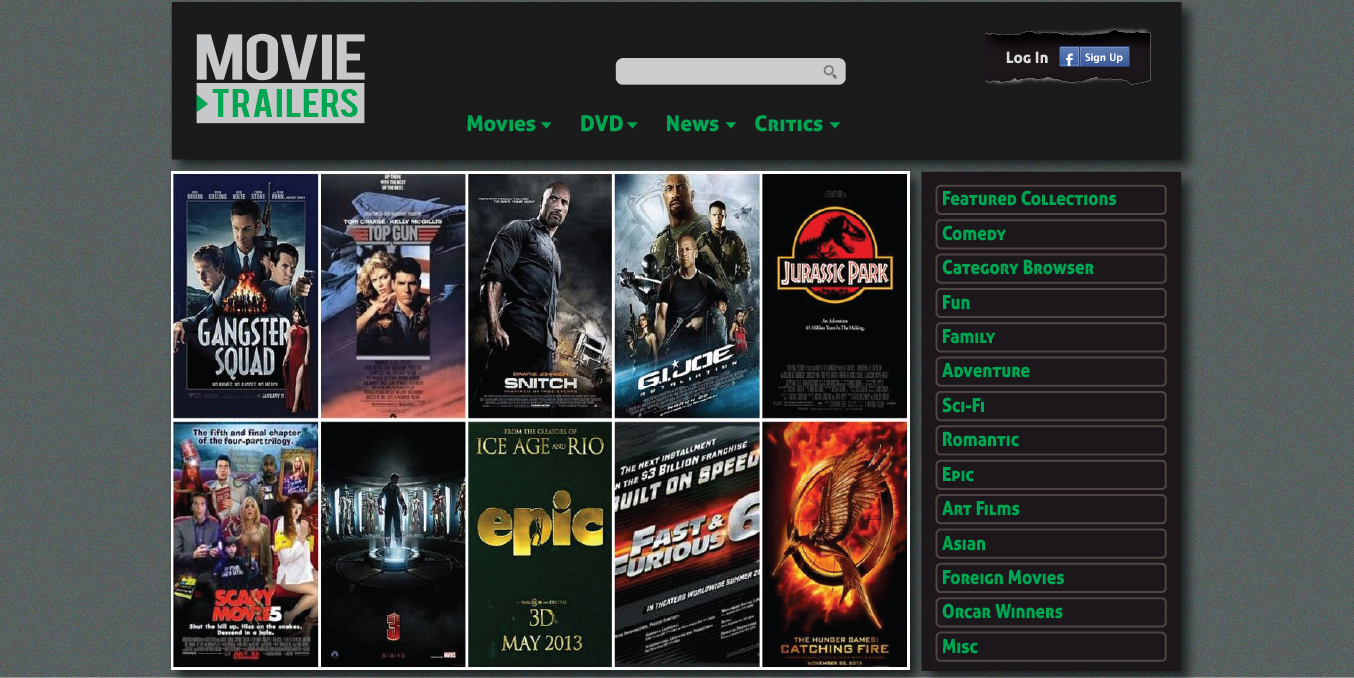The height and width of the screenshot is (678, 1354).
Task: Select the Family category
Action: pyautogui.click(x=1051, y=337)
